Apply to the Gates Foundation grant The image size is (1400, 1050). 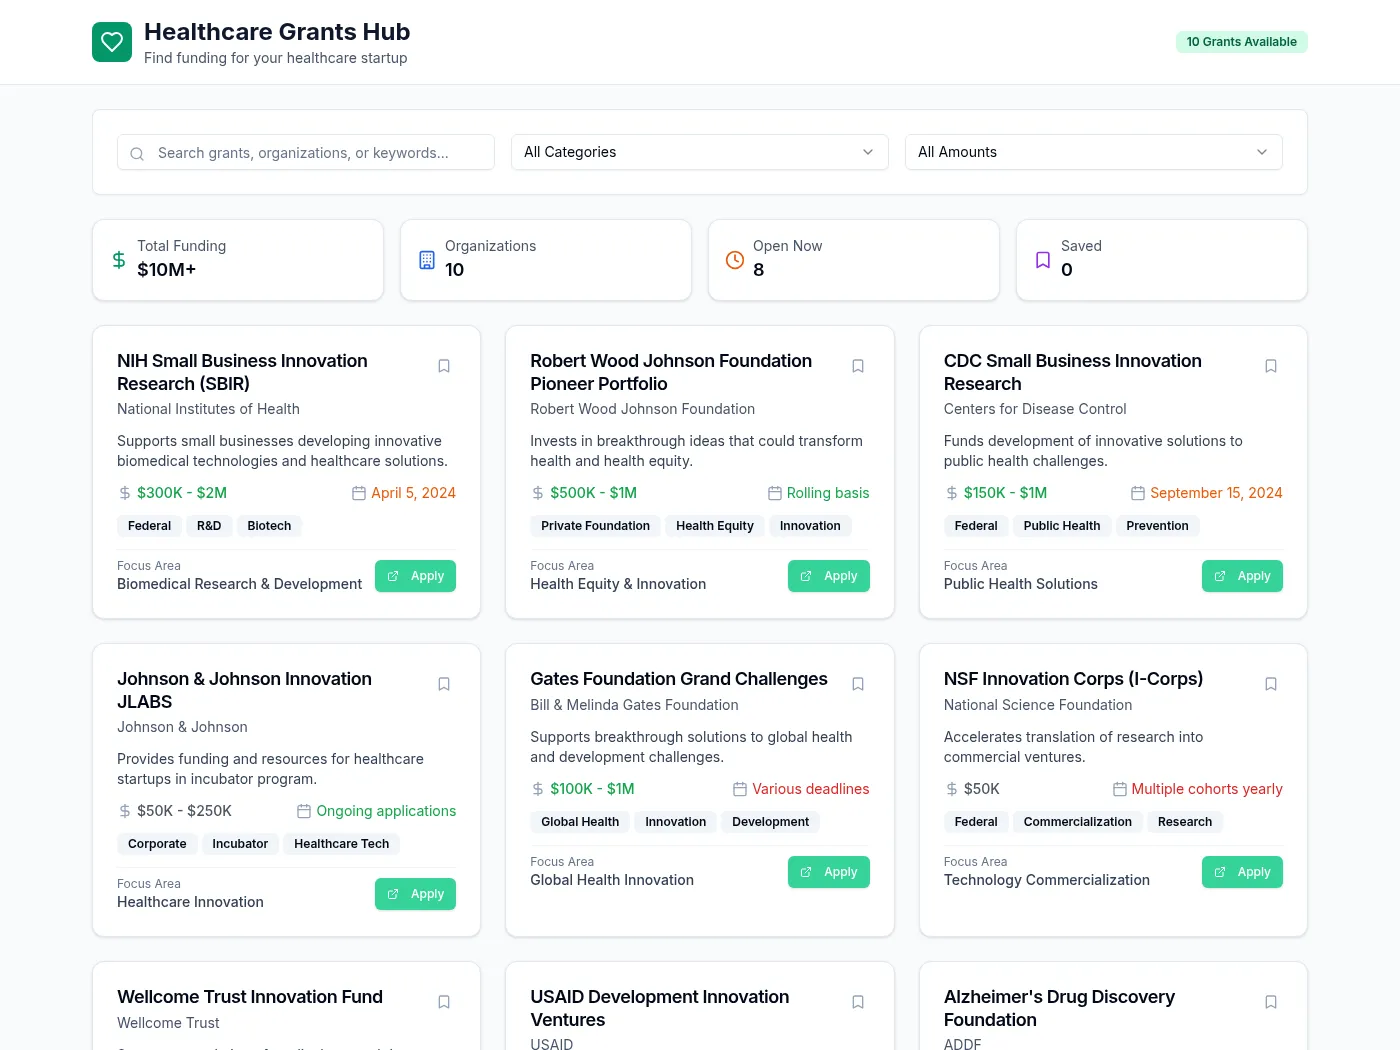pos(829,872)
